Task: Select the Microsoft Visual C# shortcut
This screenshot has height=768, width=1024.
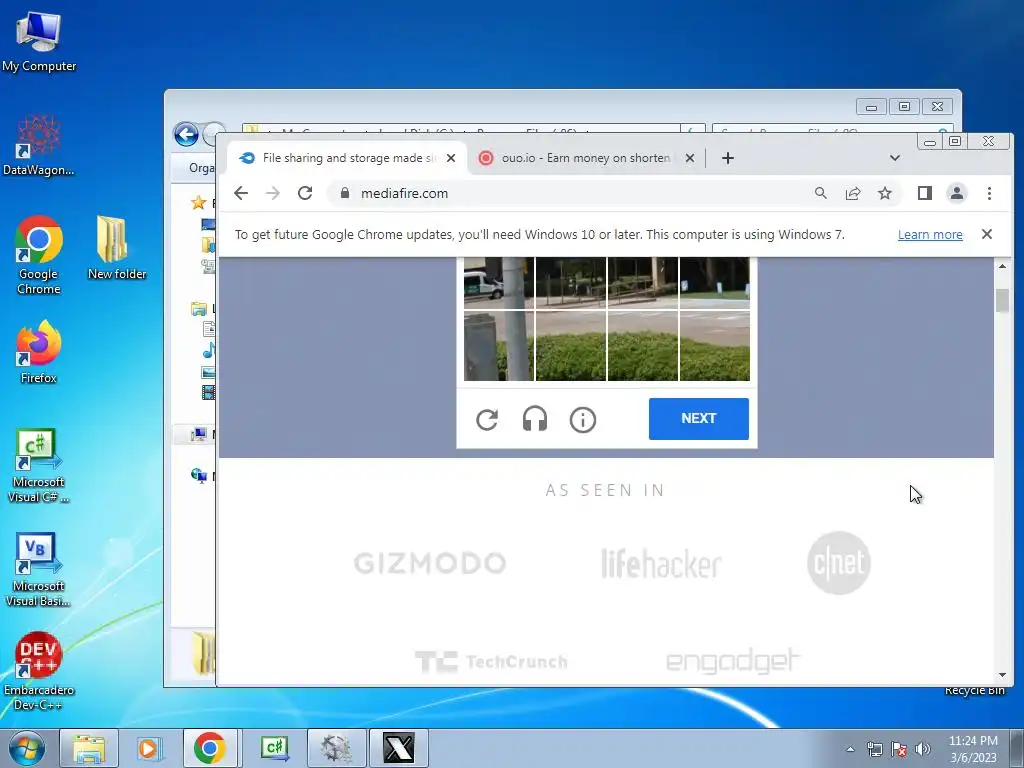Action: [39, 465]
